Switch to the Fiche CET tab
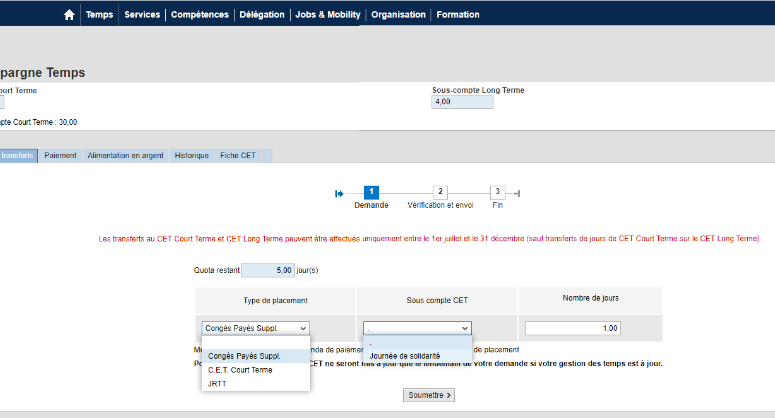This screenshot has width=775, height=418. pyautogui.click(x=238, y=156)
